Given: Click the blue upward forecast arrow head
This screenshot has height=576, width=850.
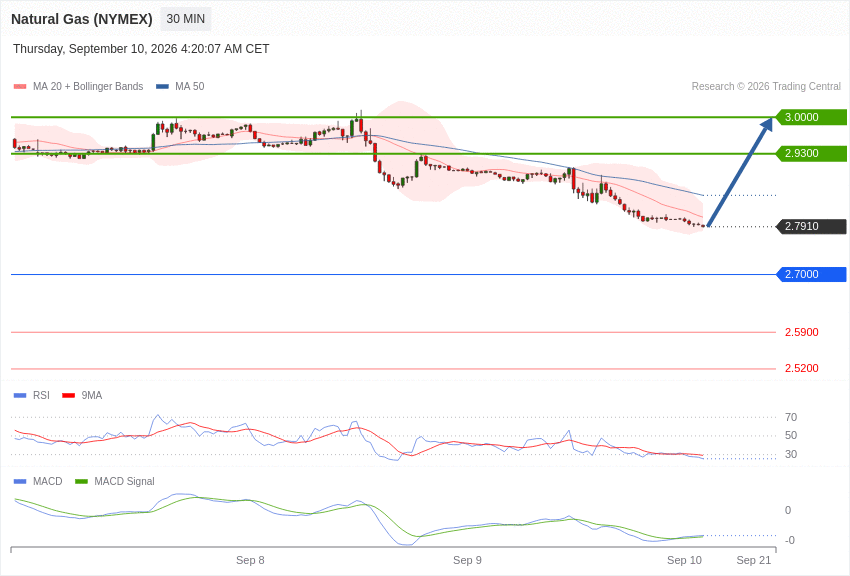Looking at the screenshot, I should (767, 125).
